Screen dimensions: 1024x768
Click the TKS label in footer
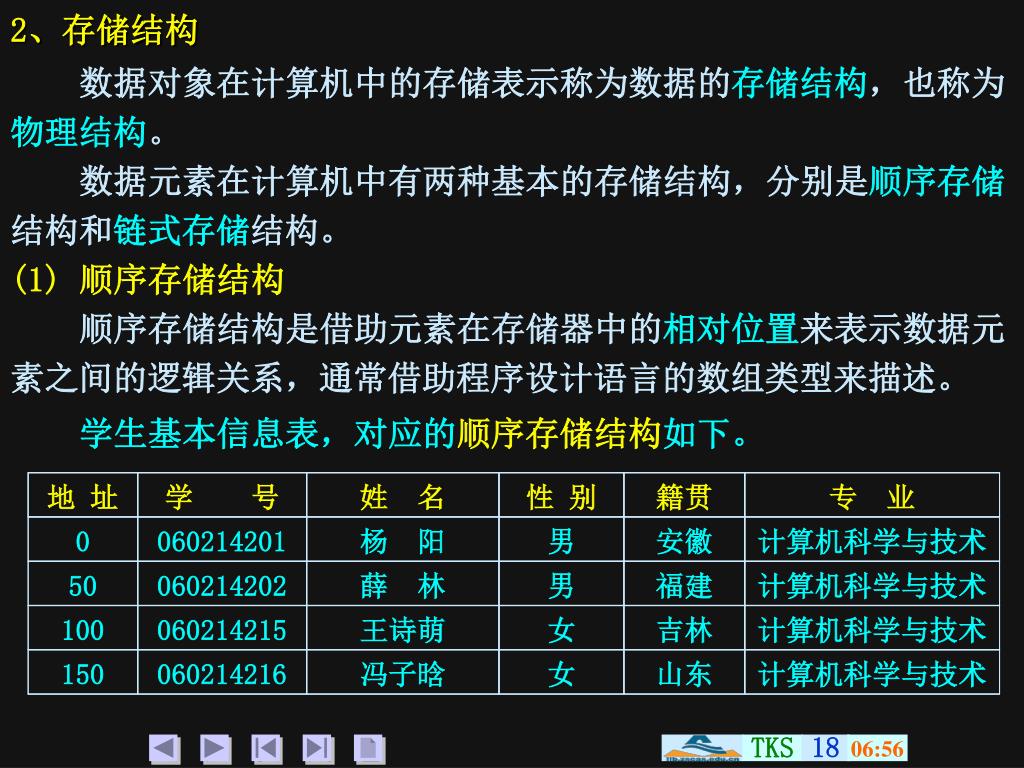tap(771, 748)
